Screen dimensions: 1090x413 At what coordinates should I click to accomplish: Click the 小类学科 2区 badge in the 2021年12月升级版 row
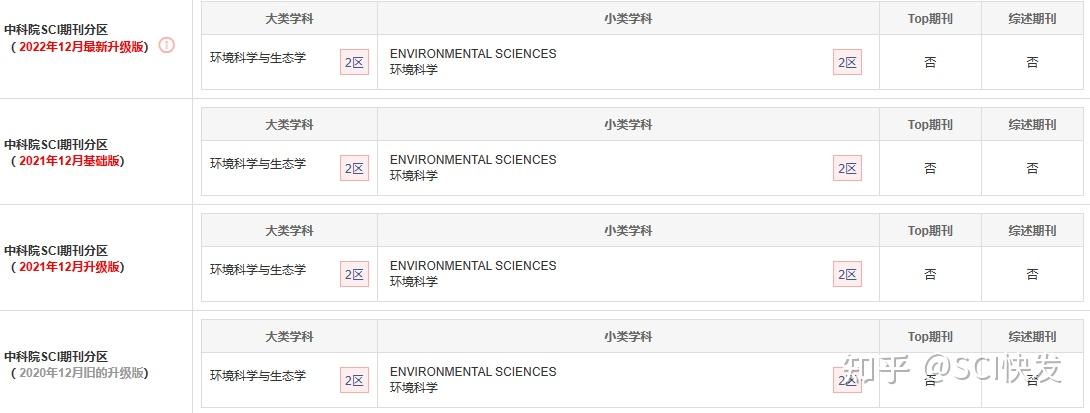847,274
